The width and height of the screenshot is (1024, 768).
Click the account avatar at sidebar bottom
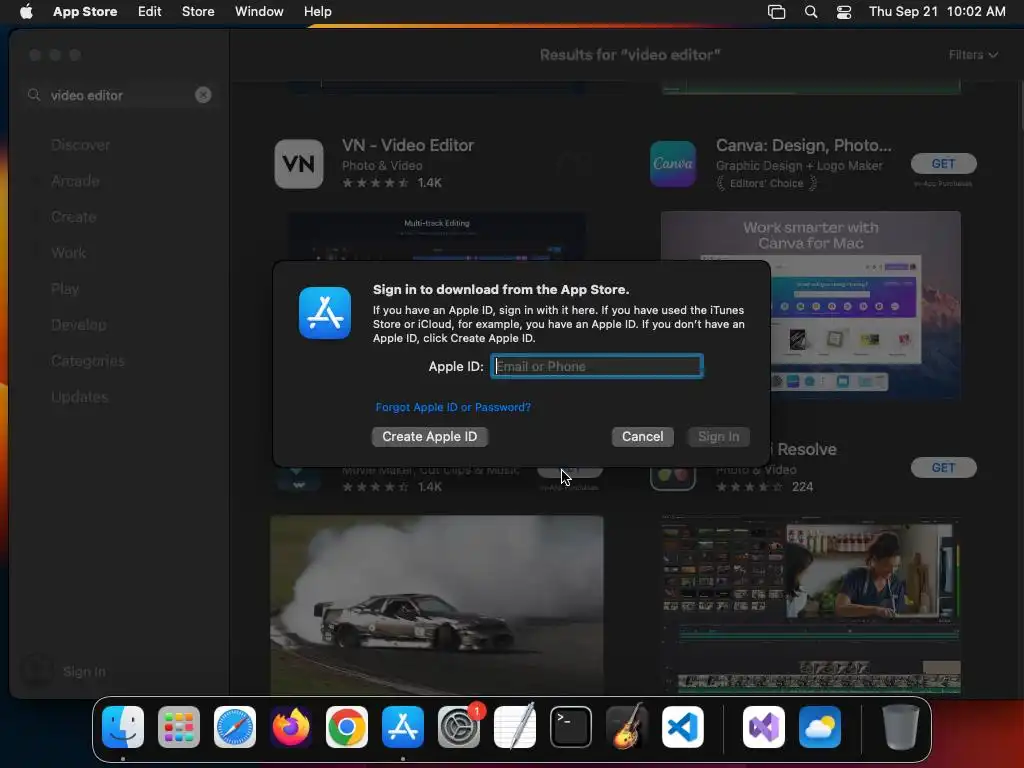[37, 671]
